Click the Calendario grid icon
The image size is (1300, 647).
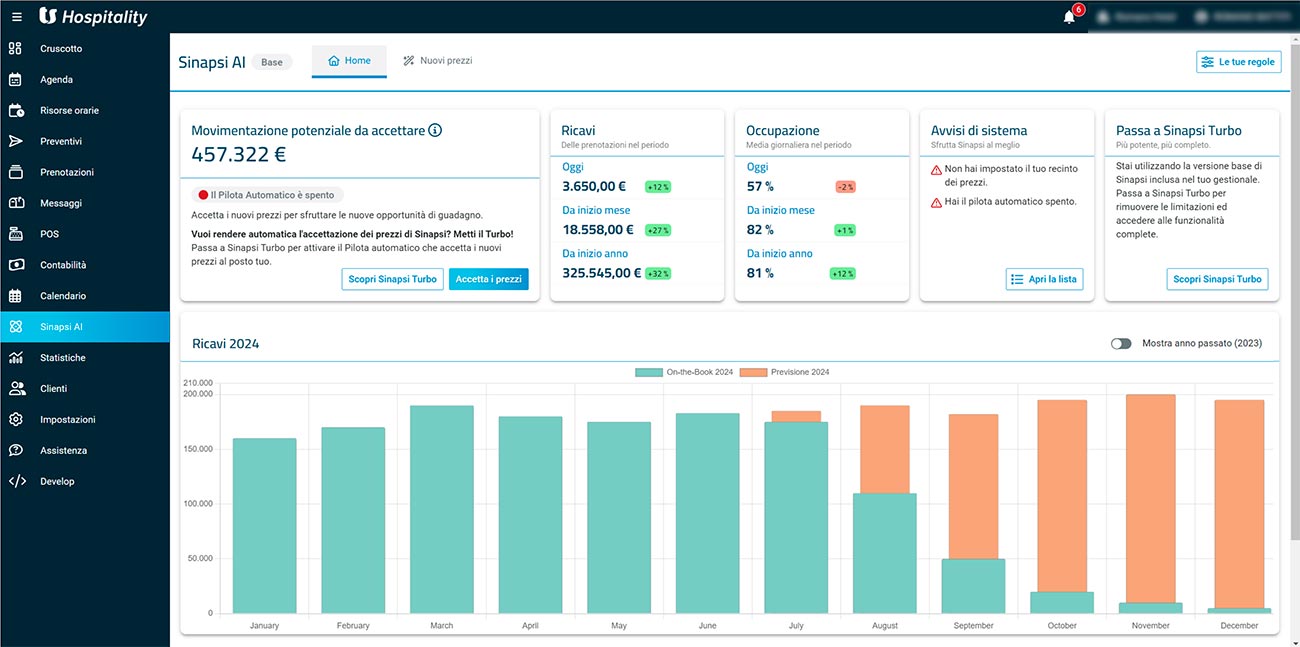click(x=15, y=296)
